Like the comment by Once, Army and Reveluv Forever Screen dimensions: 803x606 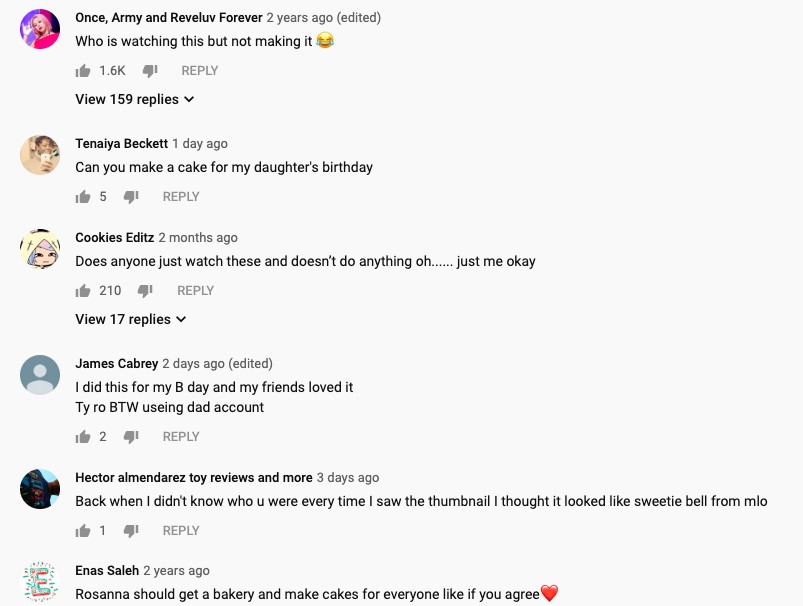[x=83, y=71]
